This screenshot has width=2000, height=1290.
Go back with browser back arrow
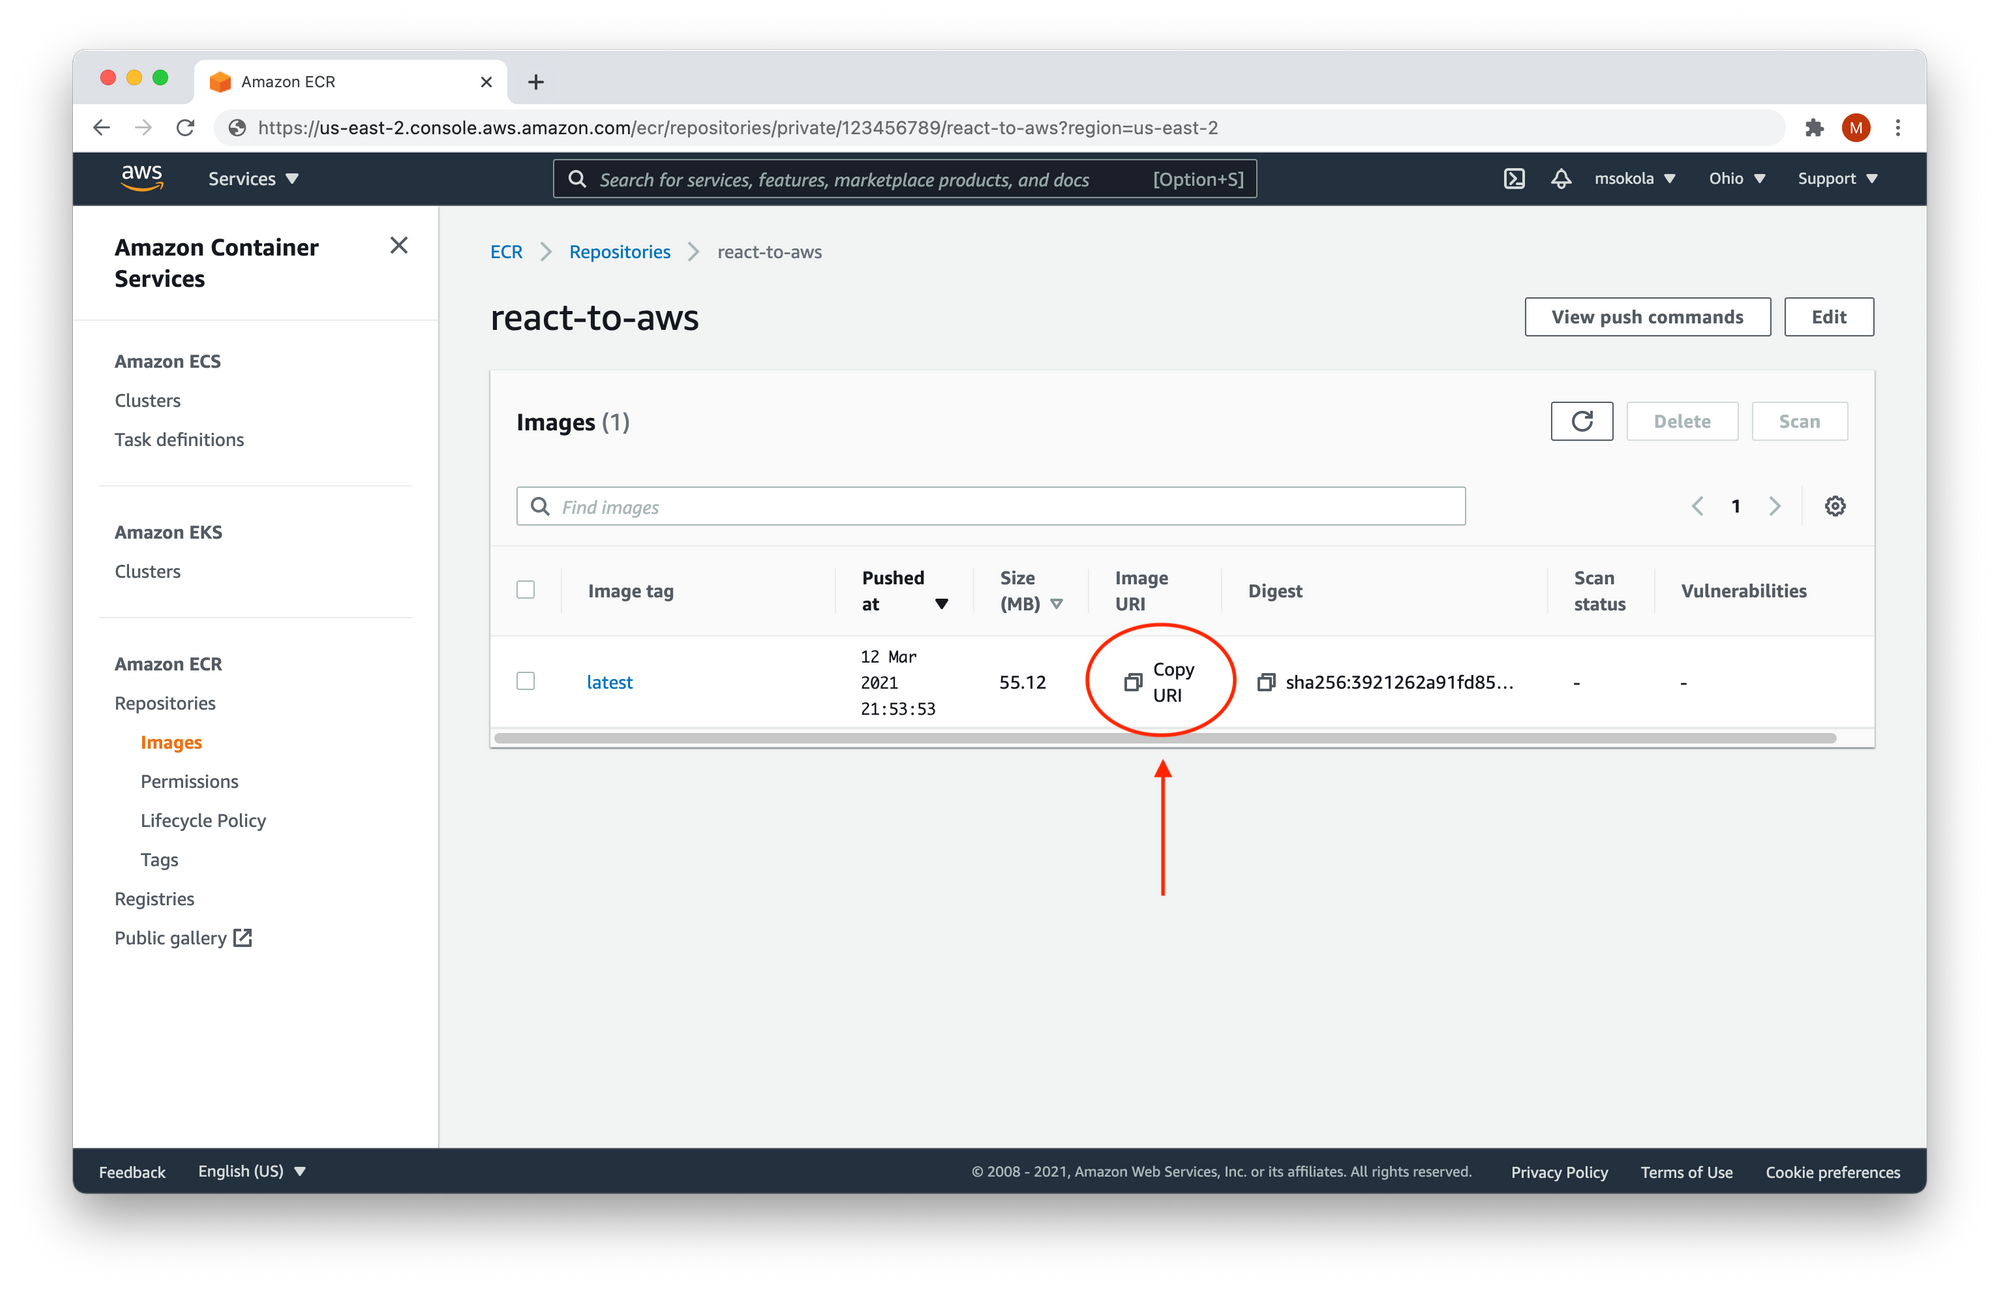click(101, 128)
